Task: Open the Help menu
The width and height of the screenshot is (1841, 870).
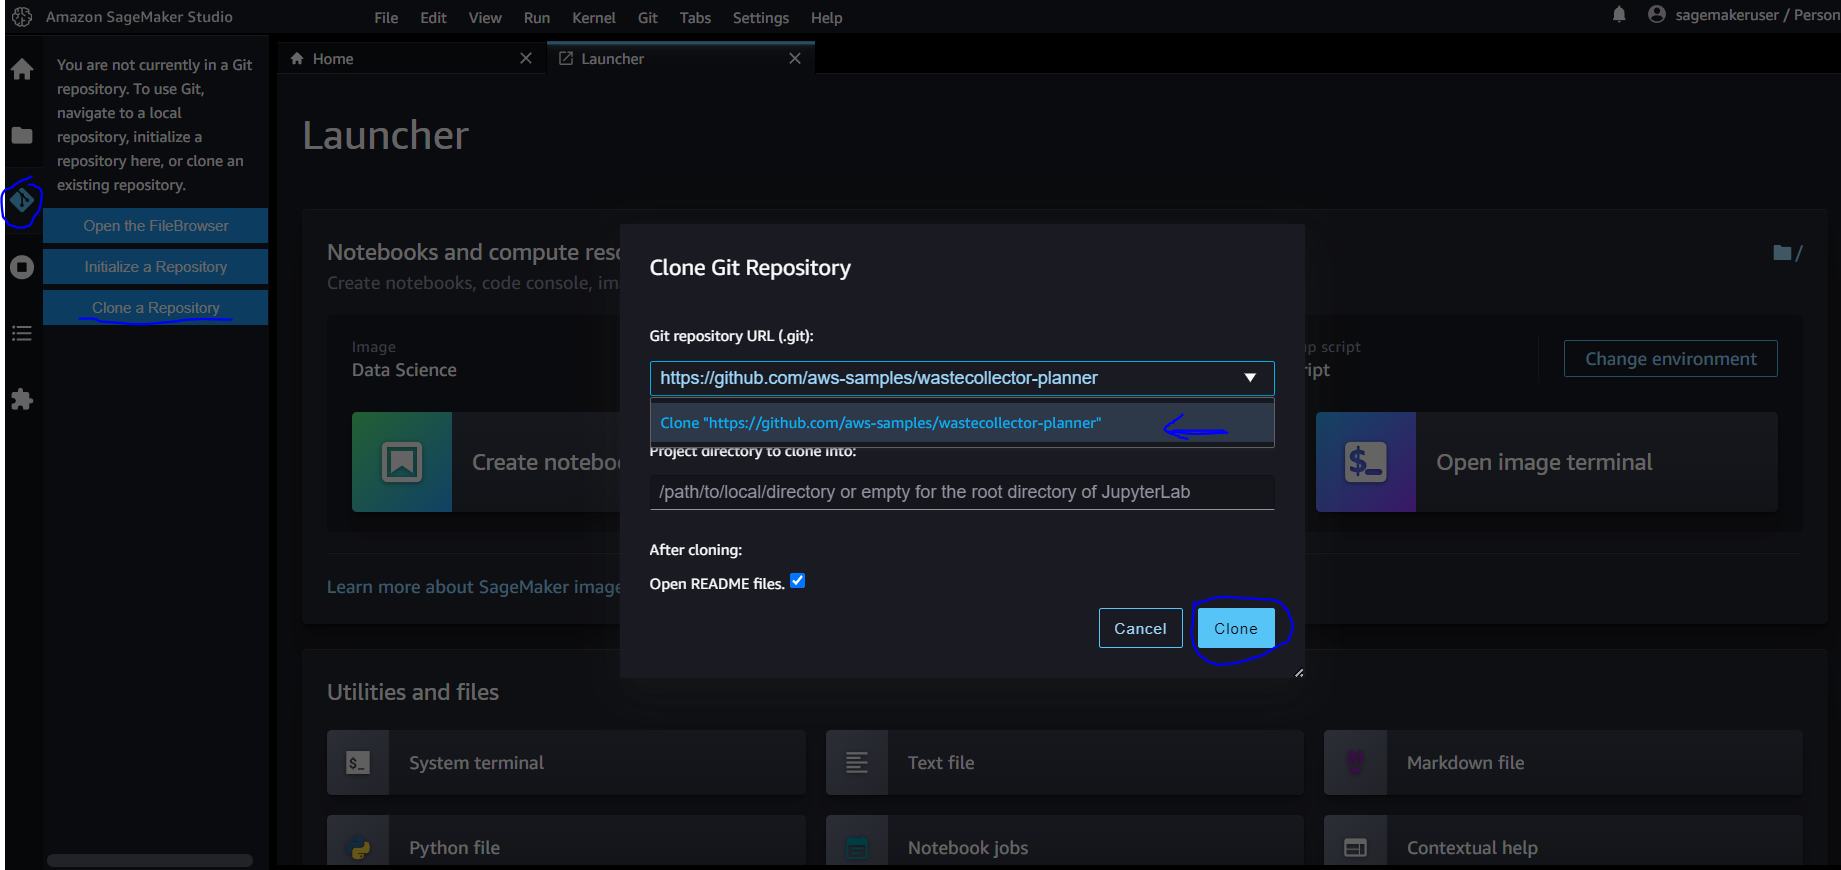Action: pyautogui.click(x=827, y=18)
